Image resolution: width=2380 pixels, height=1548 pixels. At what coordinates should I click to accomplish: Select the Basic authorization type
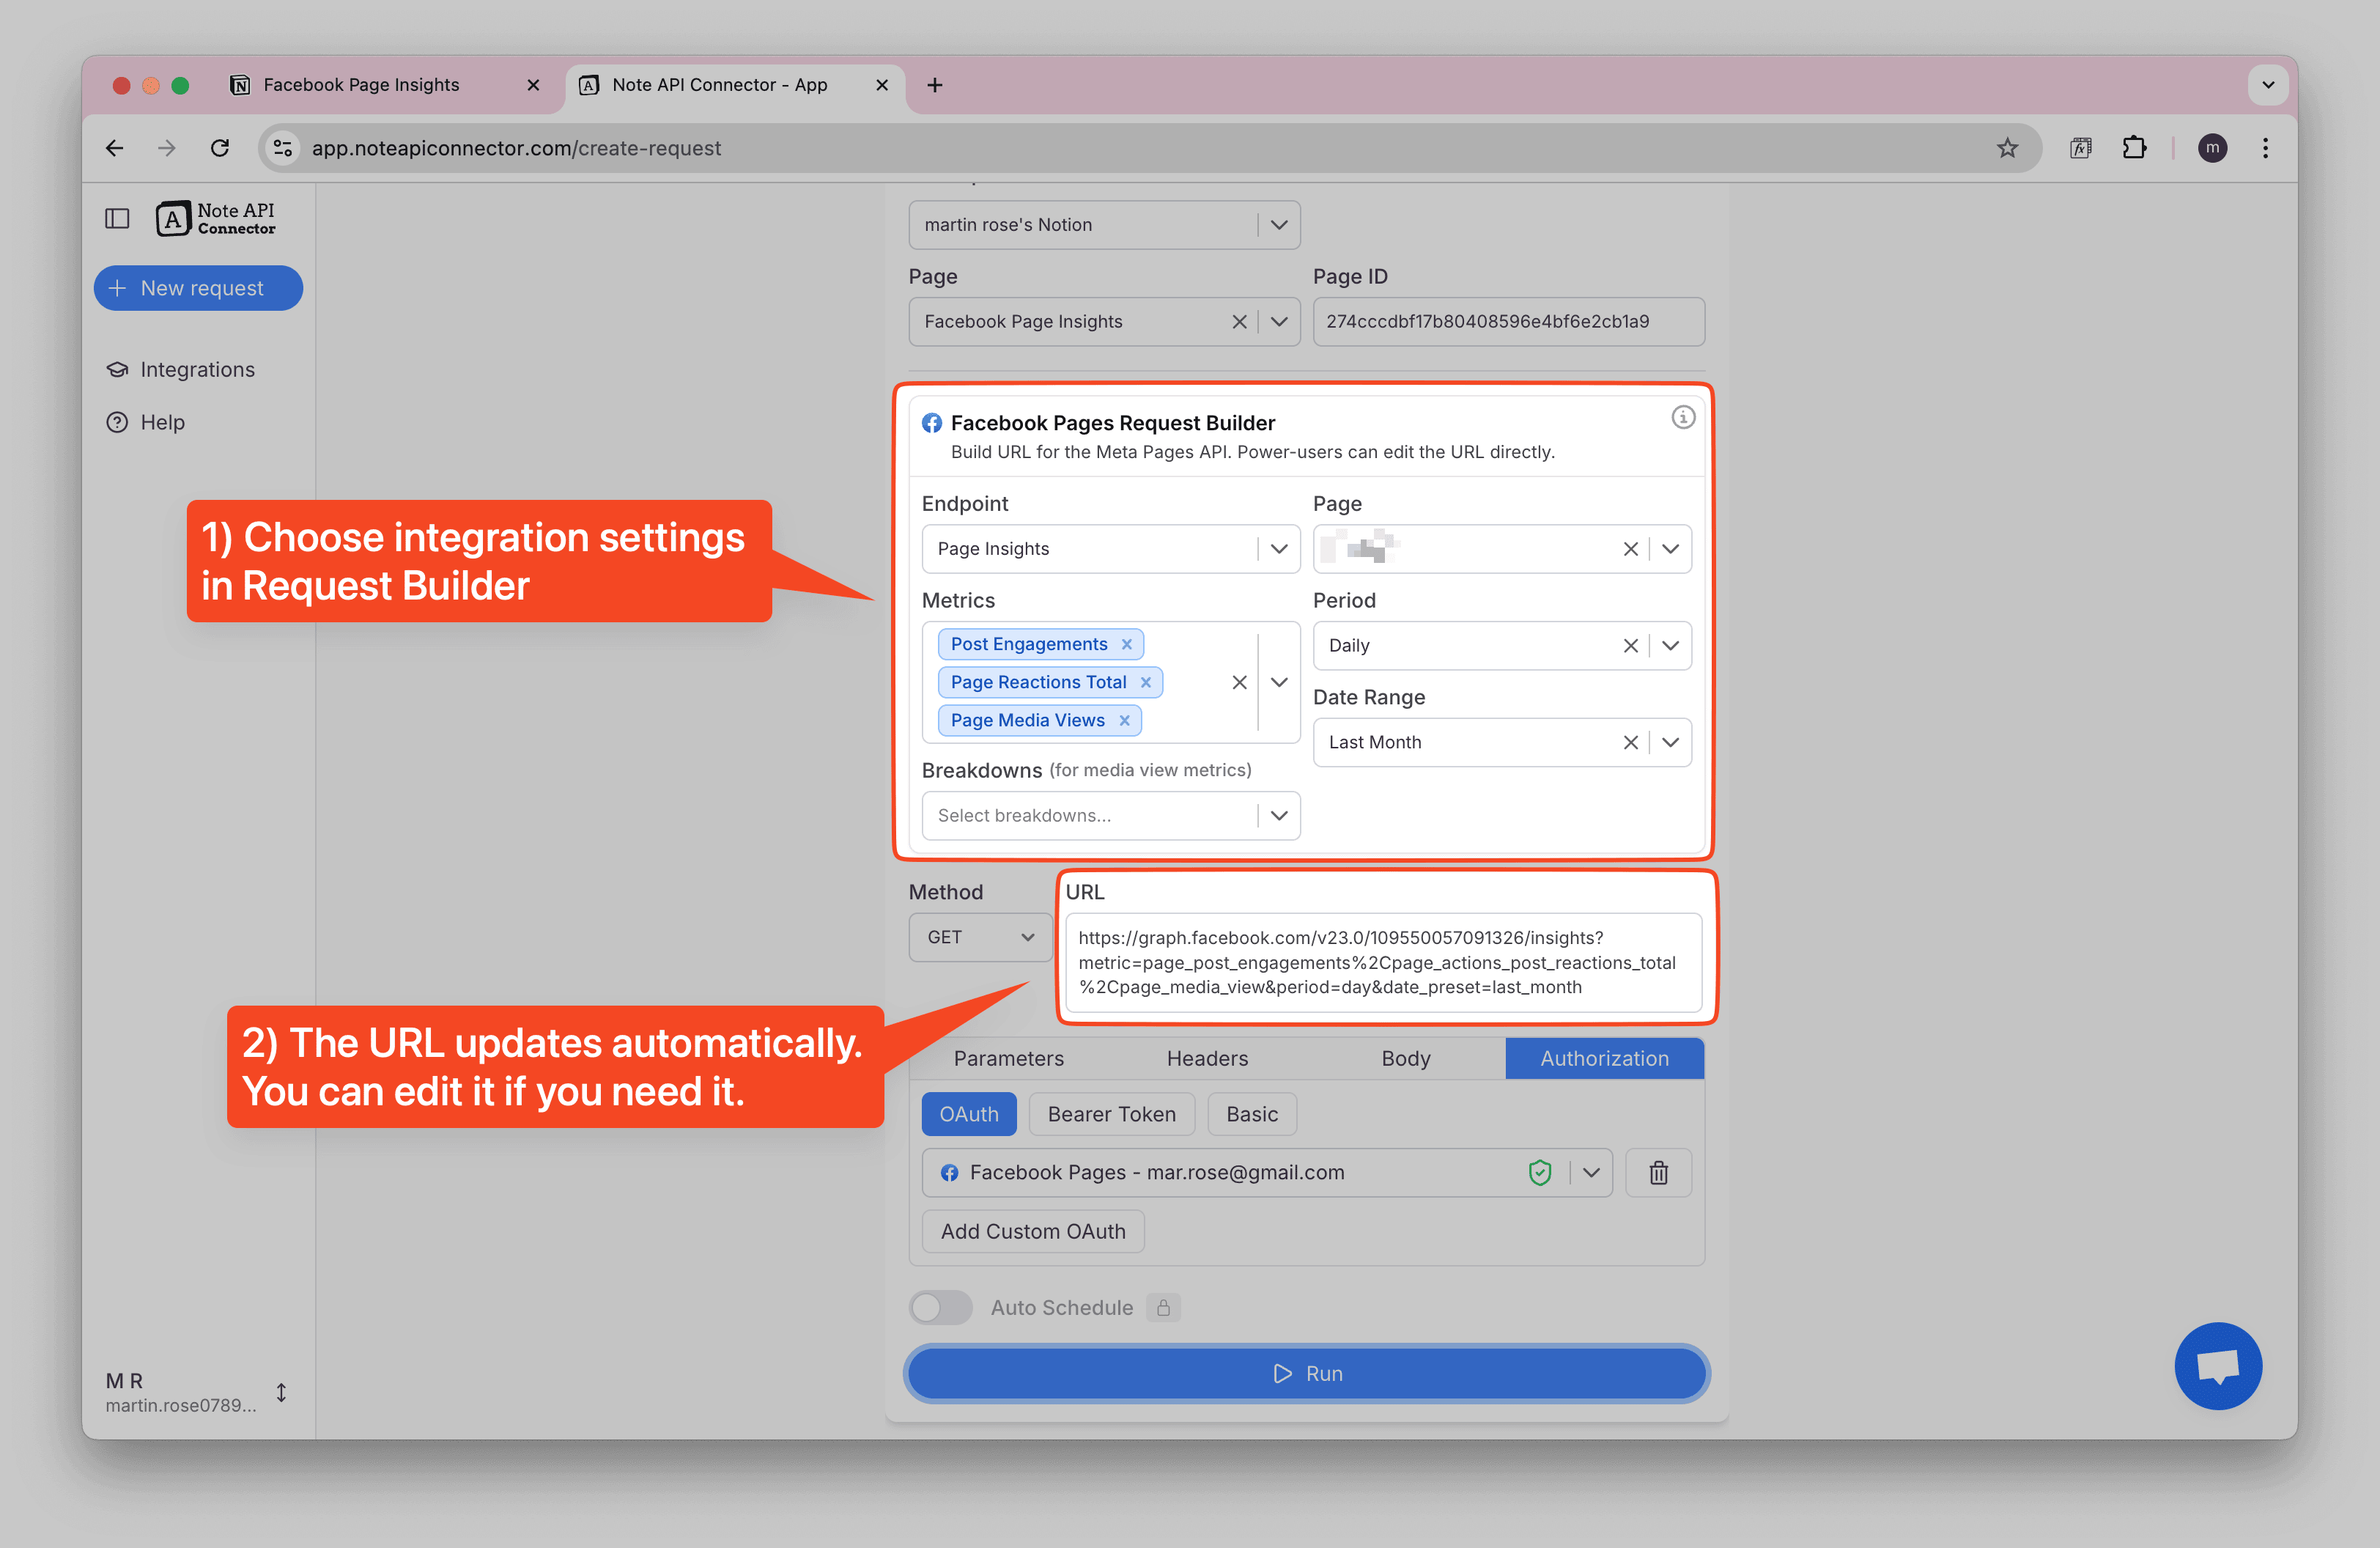[1252, 1114]
